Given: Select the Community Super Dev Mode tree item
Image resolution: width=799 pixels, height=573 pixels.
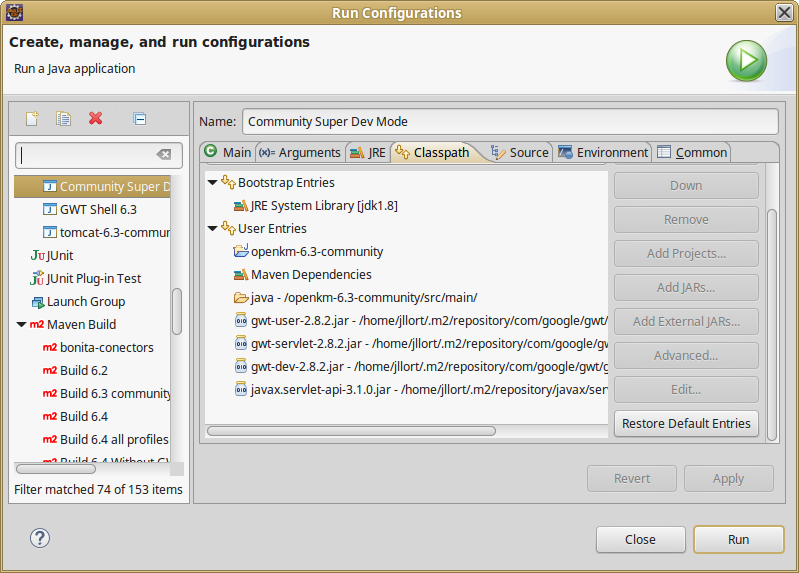Looking at the screenshot, I should coord(93,187).
